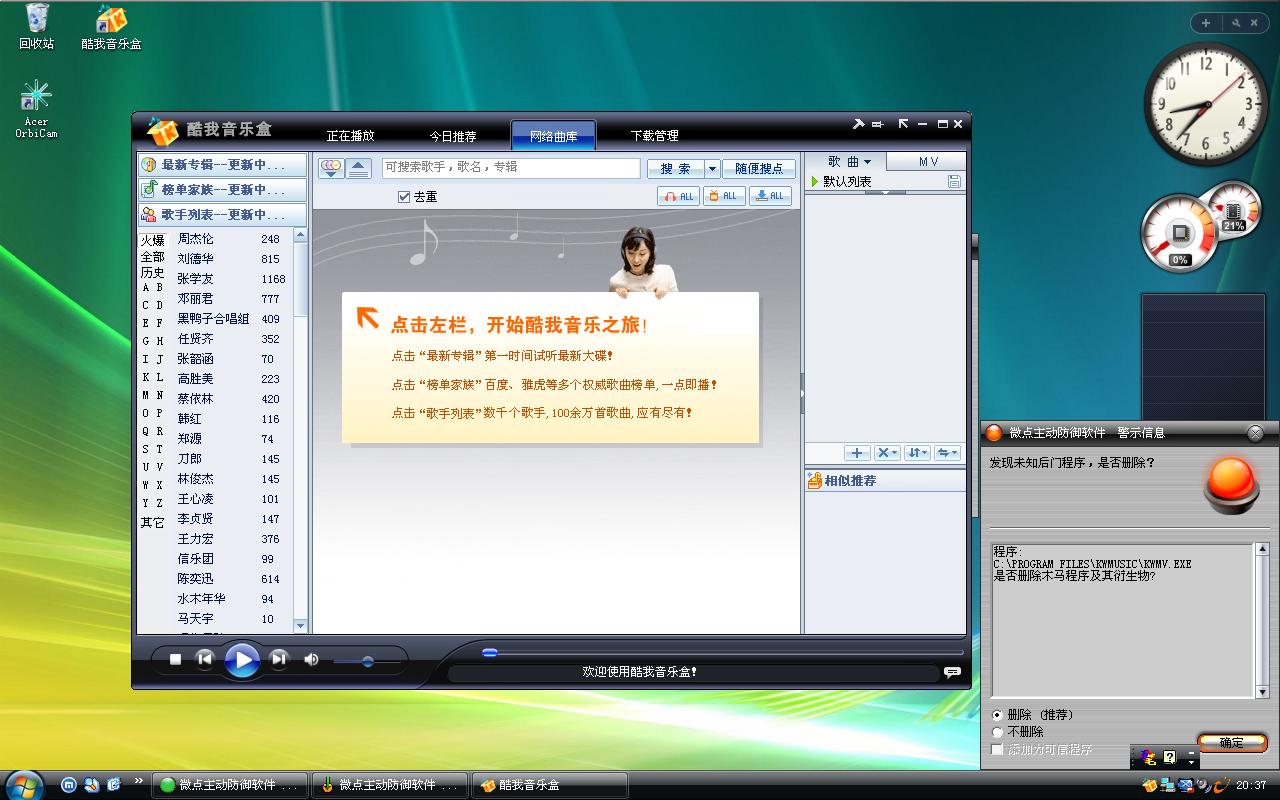Switch to the 网络曲库 tab
The height and width of the screenshot is (800, 1280).
click(x=553, y=136)
